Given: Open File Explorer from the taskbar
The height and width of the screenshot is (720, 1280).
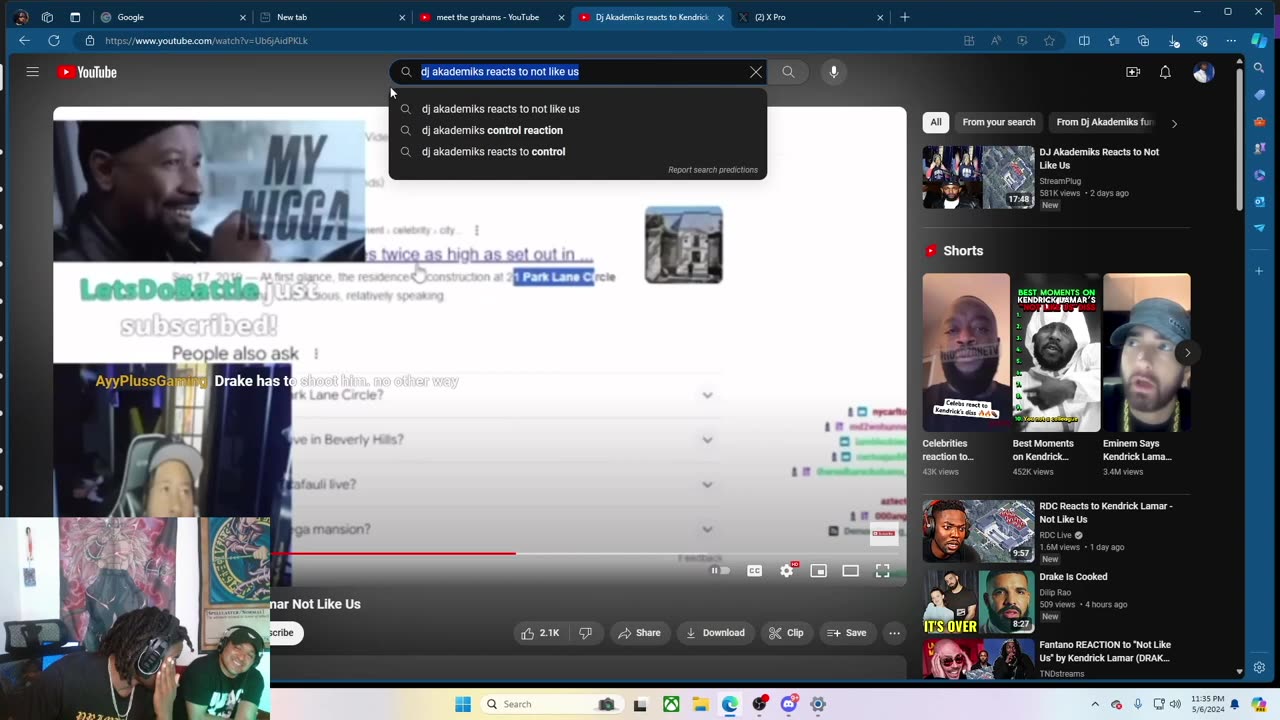Looking at the screenshot, I should [701, 704].
